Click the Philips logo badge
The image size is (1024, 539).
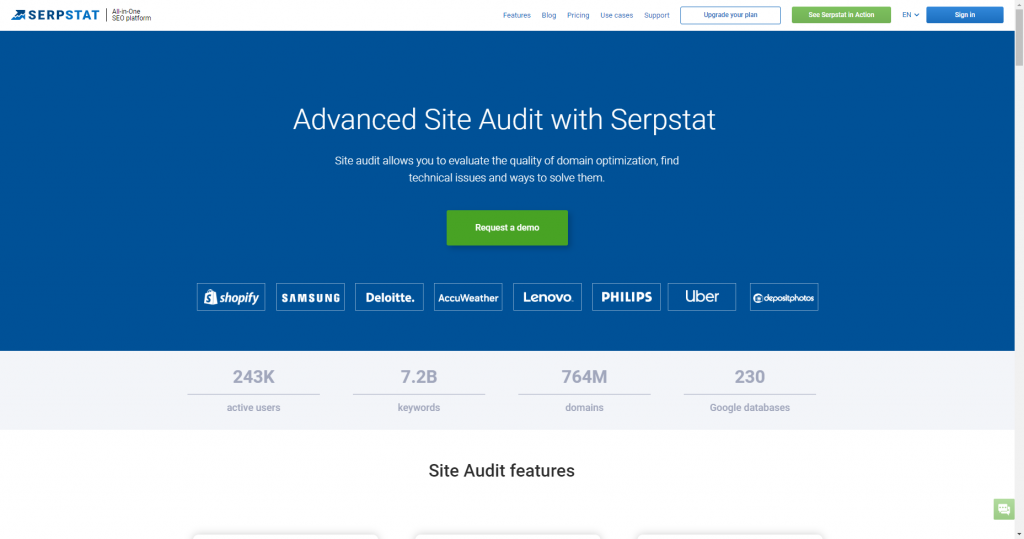point(626,297)
